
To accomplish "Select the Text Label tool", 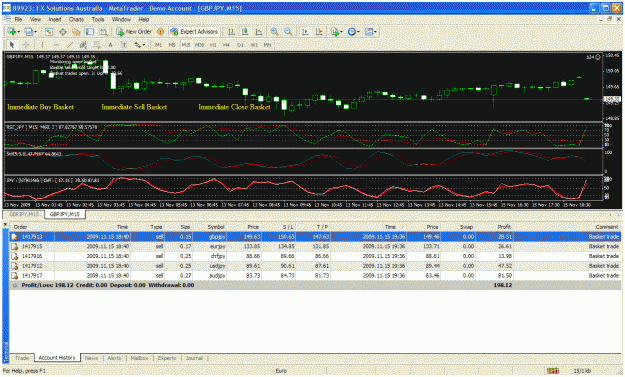I will (x=124, y=45).
